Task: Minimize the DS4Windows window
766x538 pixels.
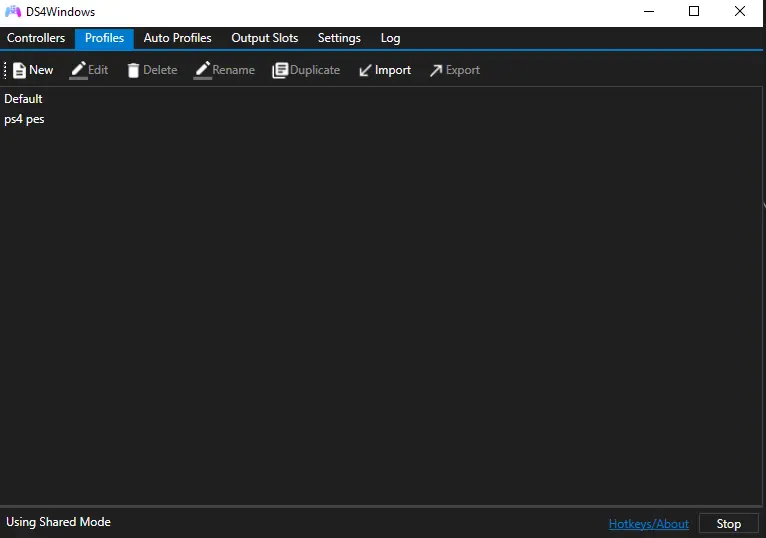Action: (649, 11)
